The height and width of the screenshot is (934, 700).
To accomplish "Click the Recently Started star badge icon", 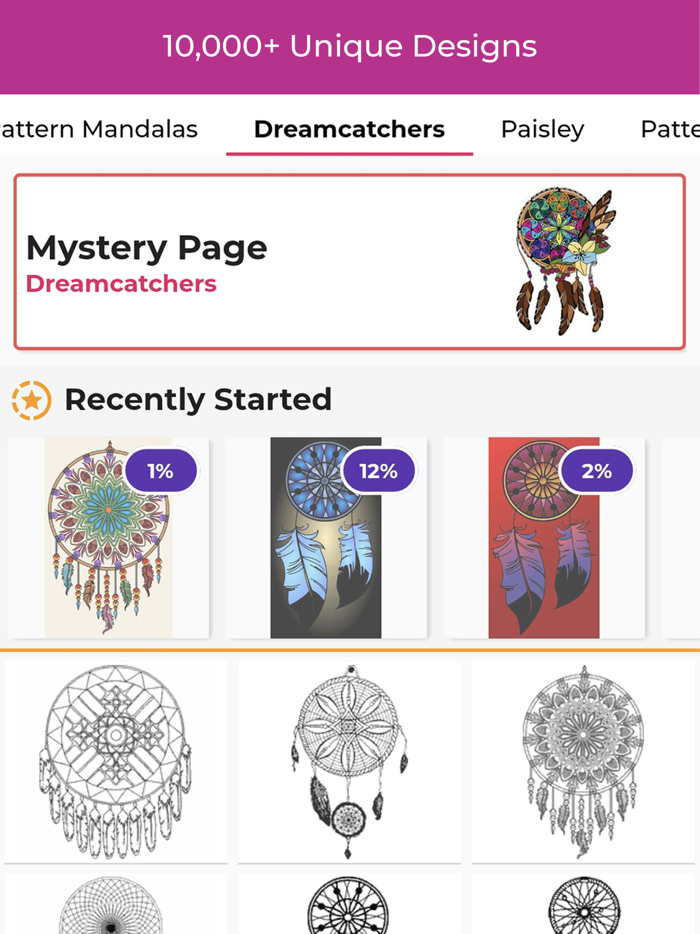I will (x=31, y=398).
